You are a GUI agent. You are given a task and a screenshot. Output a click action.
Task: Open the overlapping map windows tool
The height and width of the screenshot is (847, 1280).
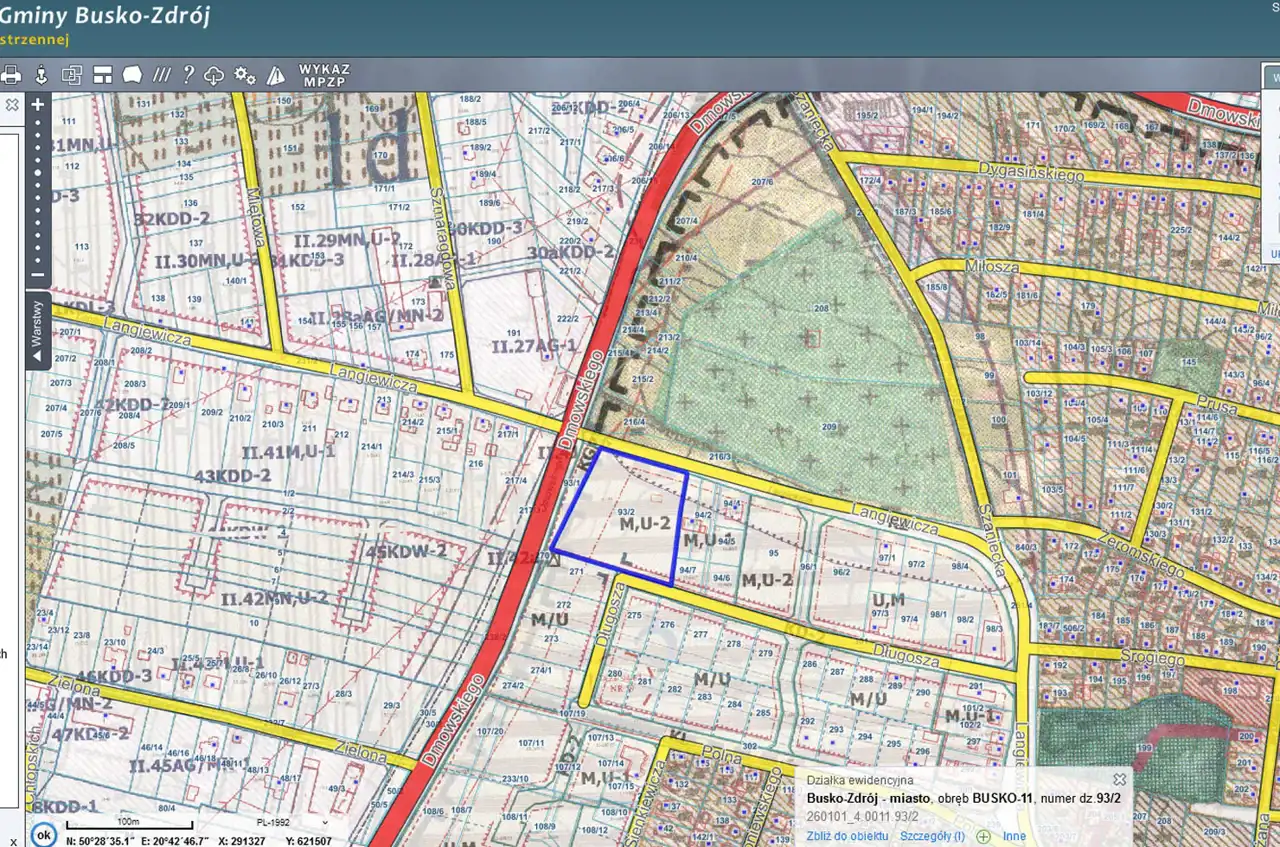(x=72, y=75)
